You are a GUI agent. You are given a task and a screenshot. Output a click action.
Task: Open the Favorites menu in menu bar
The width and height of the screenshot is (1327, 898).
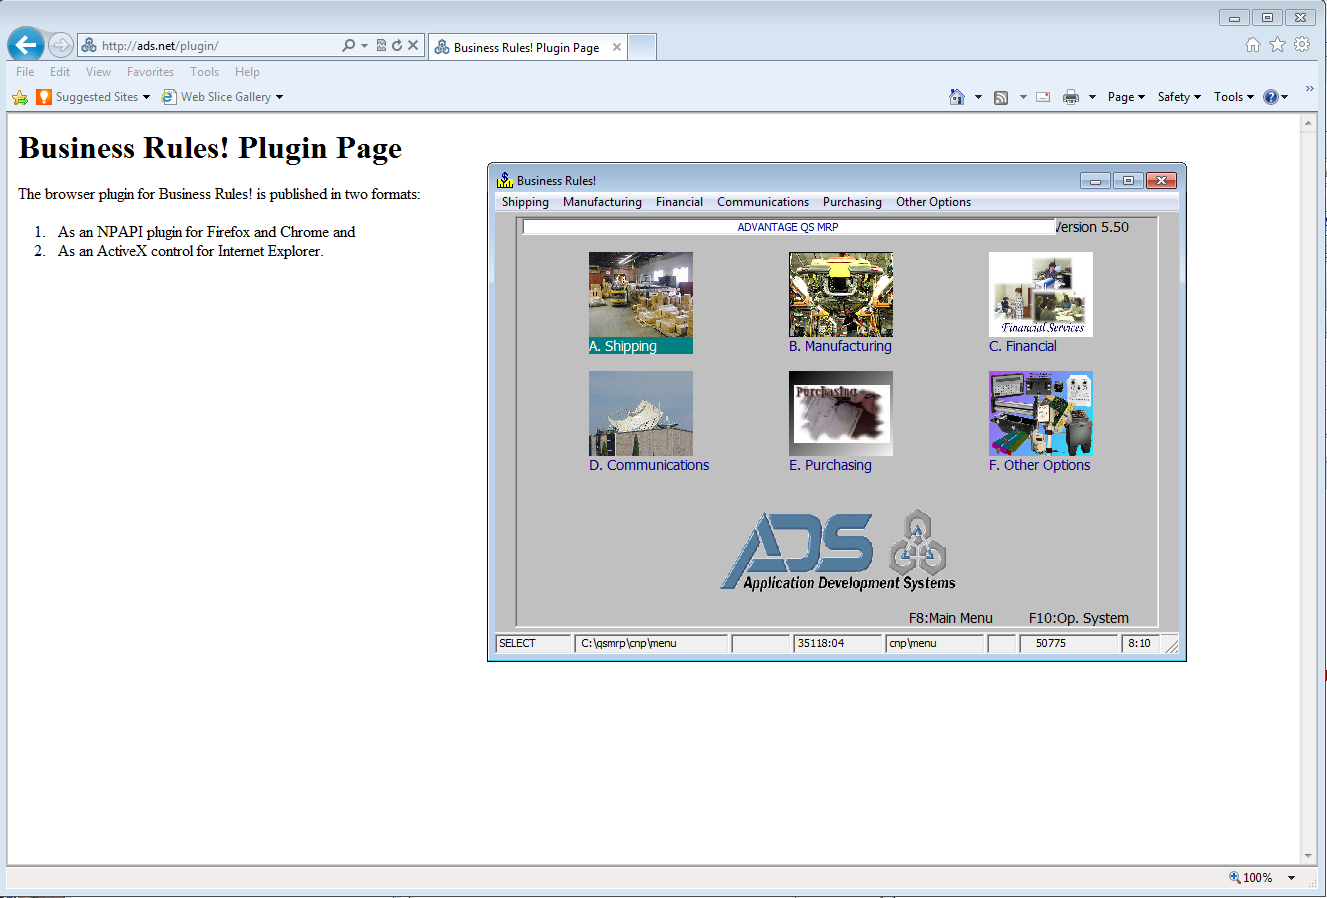click(150, 72)
